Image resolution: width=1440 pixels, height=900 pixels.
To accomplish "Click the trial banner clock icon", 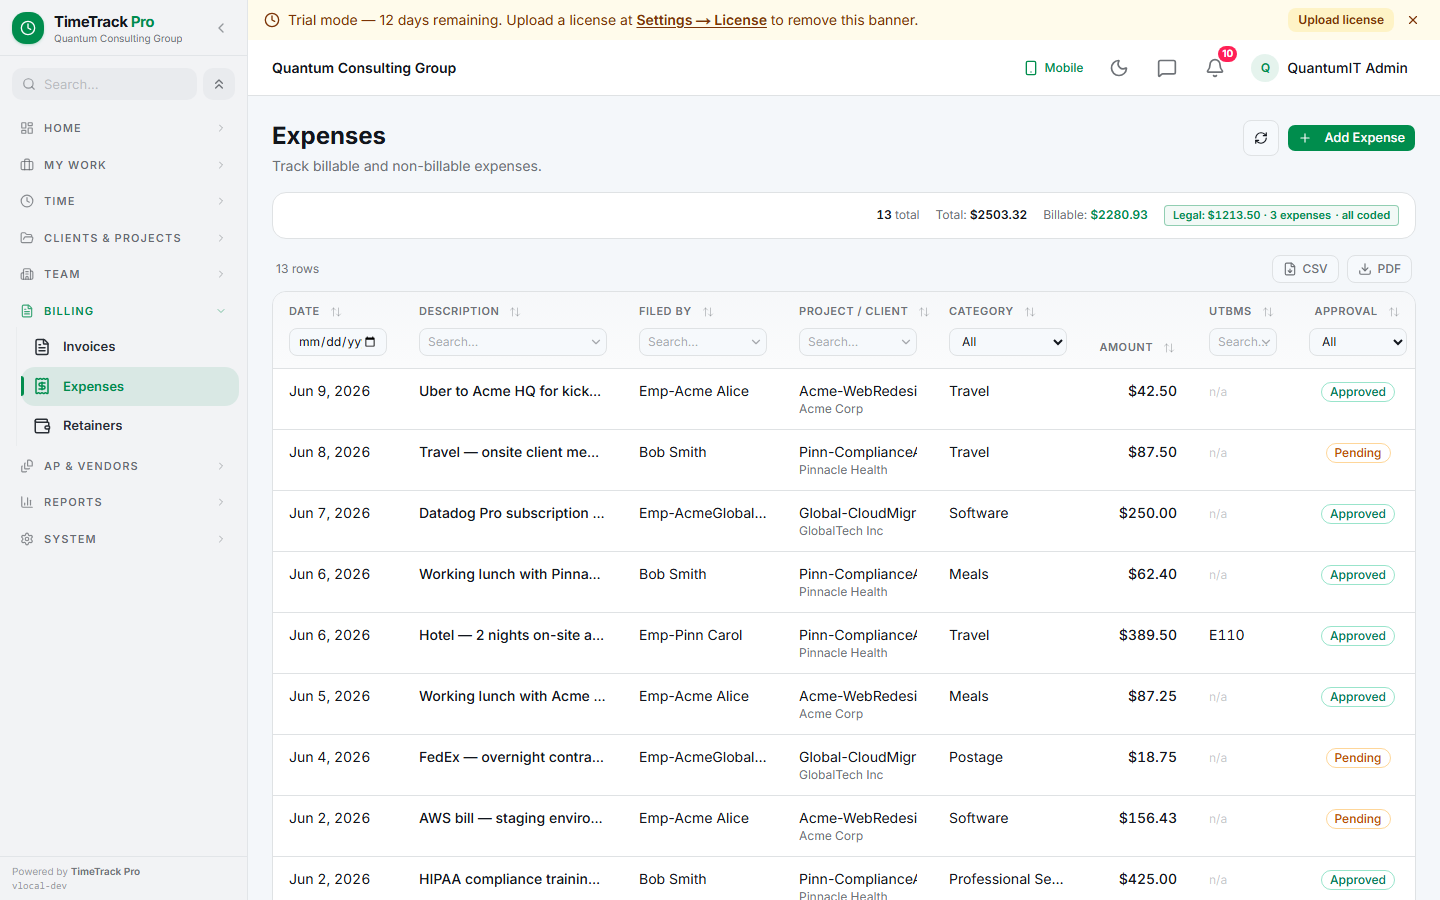I will 271,20.
